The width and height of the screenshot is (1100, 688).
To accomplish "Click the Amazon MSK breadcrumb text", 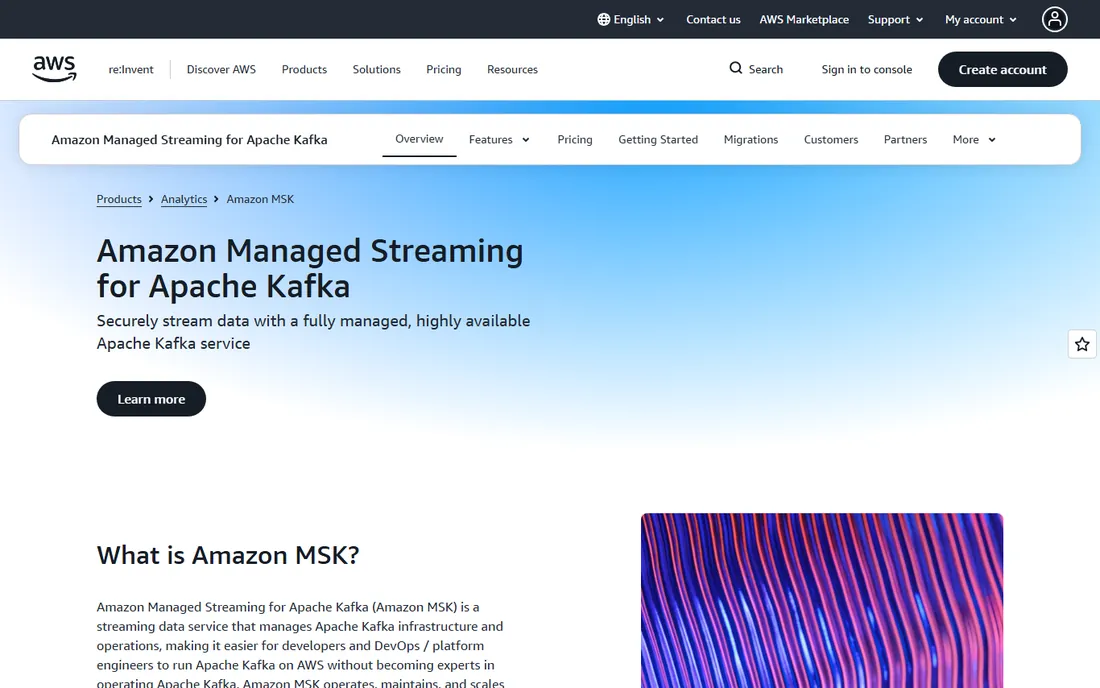I will tap(260, 199).
